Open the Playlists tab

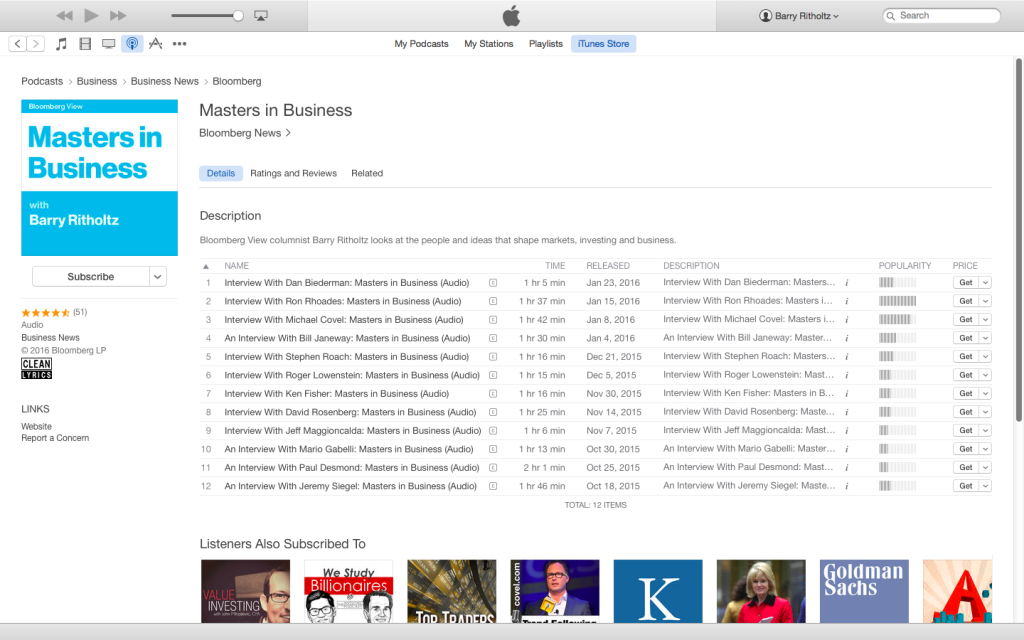click(x=545, y=44)
